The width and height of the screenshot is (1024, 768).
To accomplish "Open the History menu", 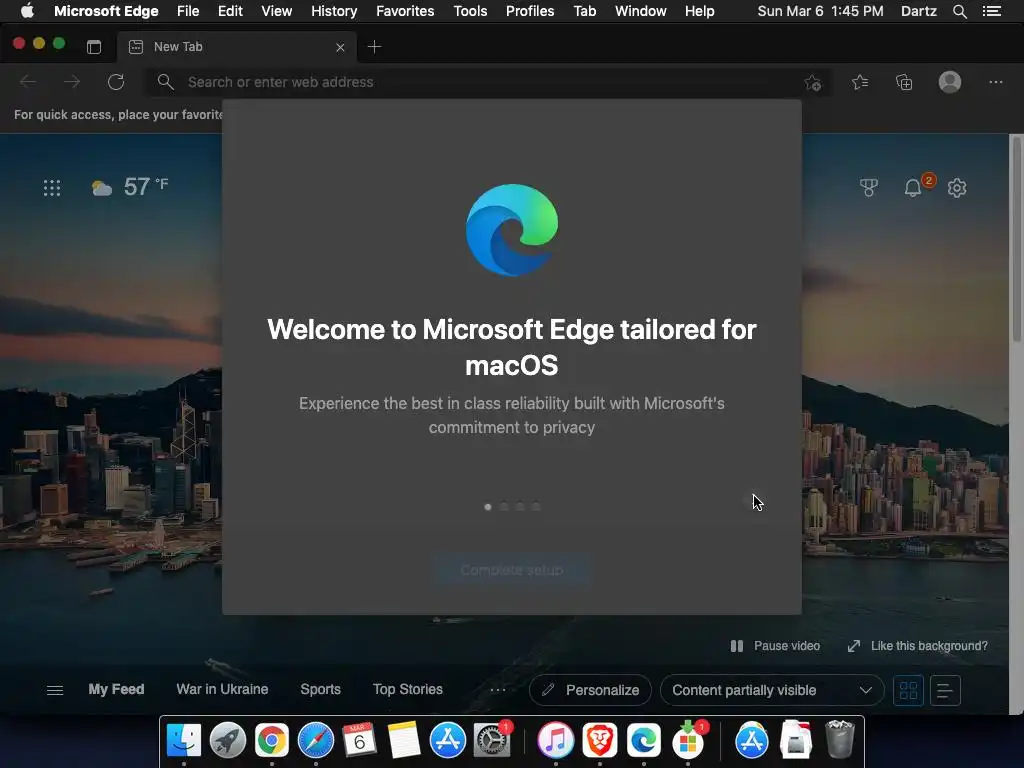I will click(x=334, y=11).
